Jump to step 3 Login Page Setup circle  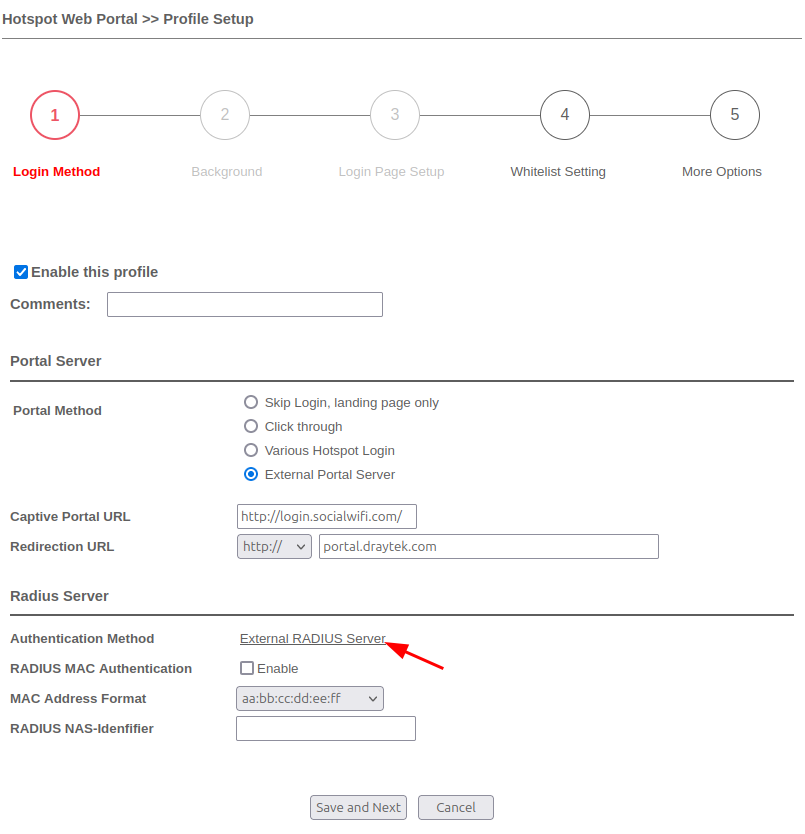pos(395,115)
